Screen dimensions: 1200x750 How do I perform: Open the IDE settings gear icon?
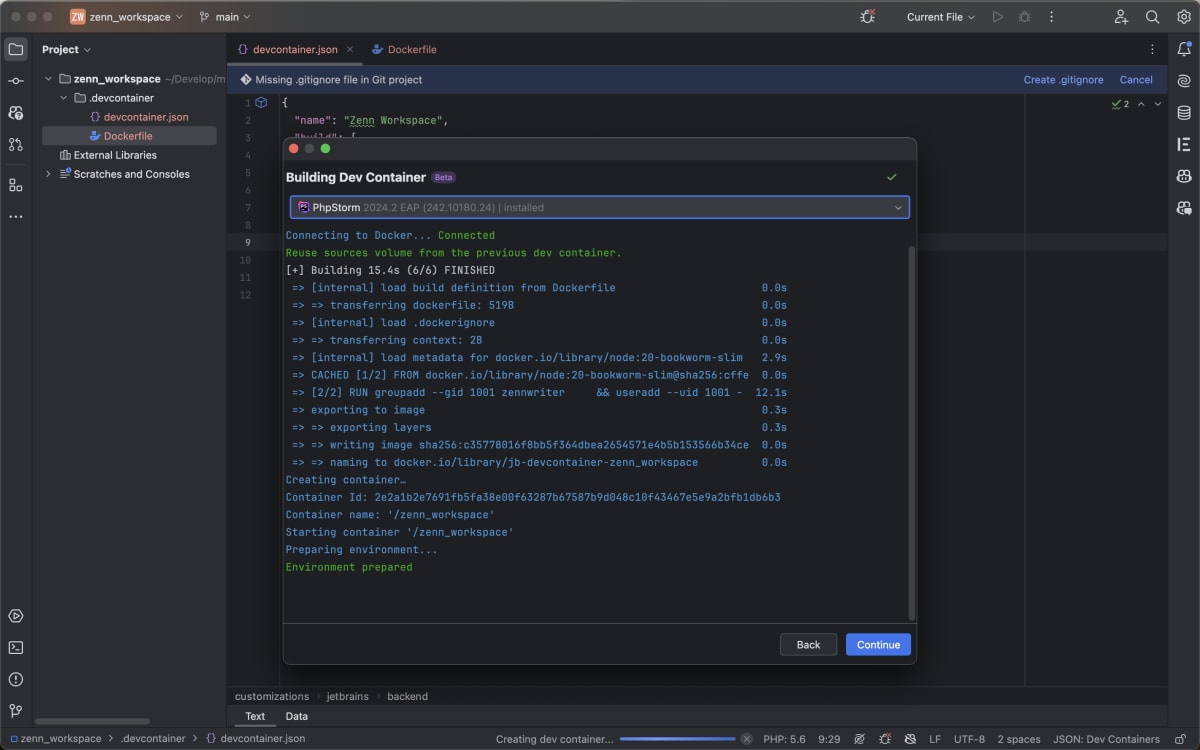(x=1184, y=17)
